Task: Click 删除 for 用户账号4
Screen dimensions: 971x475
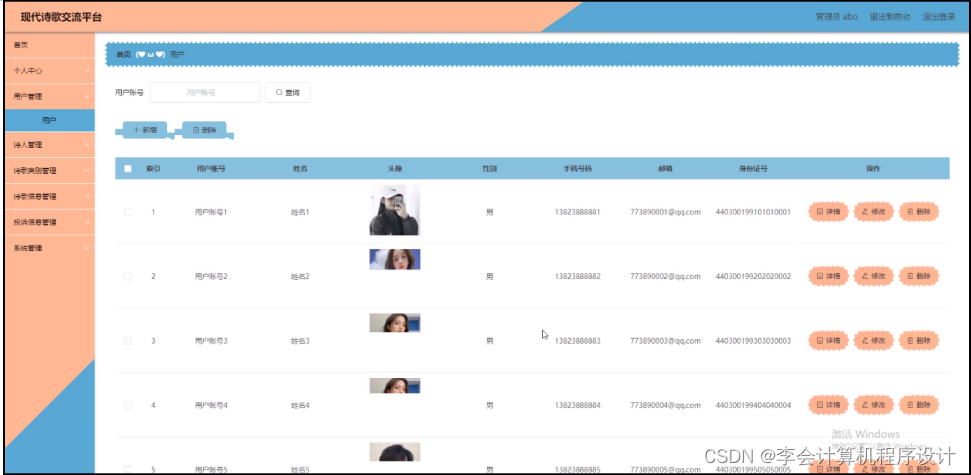Action: [x=919, y=405]
